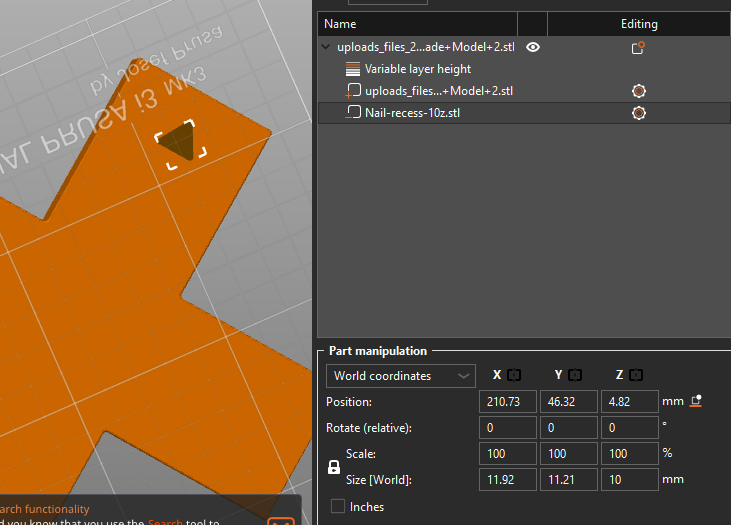The image size is (731, 525).
Task: Click the Size Y field showing 11.21
Action: tap(569, 480)
